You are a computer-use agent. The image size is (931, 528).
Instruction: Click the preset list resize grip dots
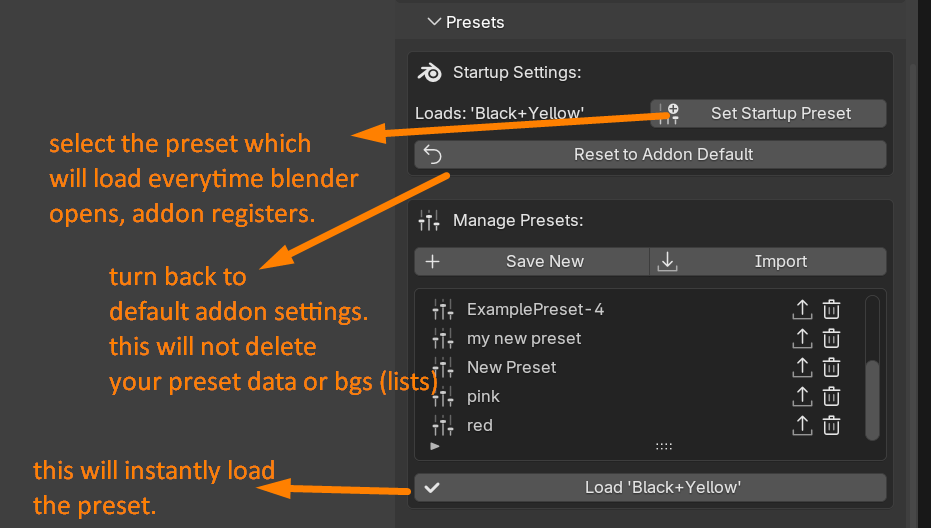664,446
